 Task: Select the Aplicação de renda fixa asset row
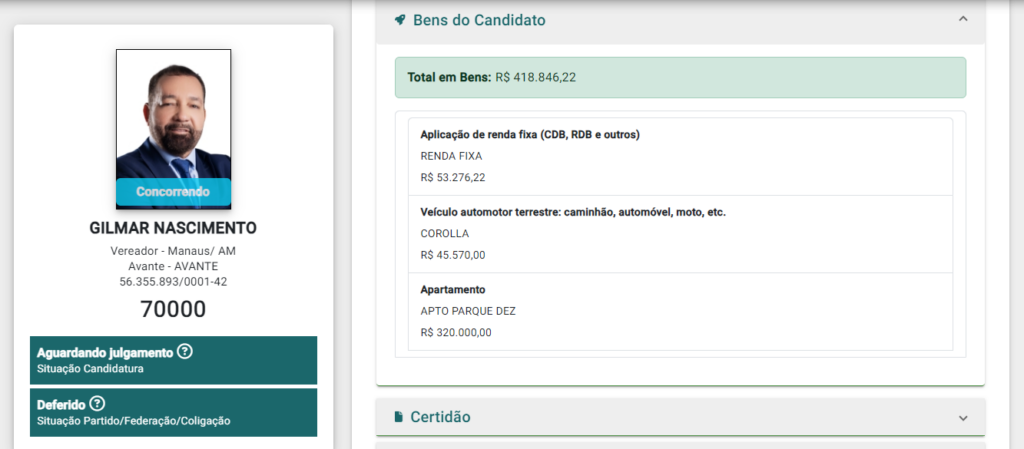click(680, 156)
